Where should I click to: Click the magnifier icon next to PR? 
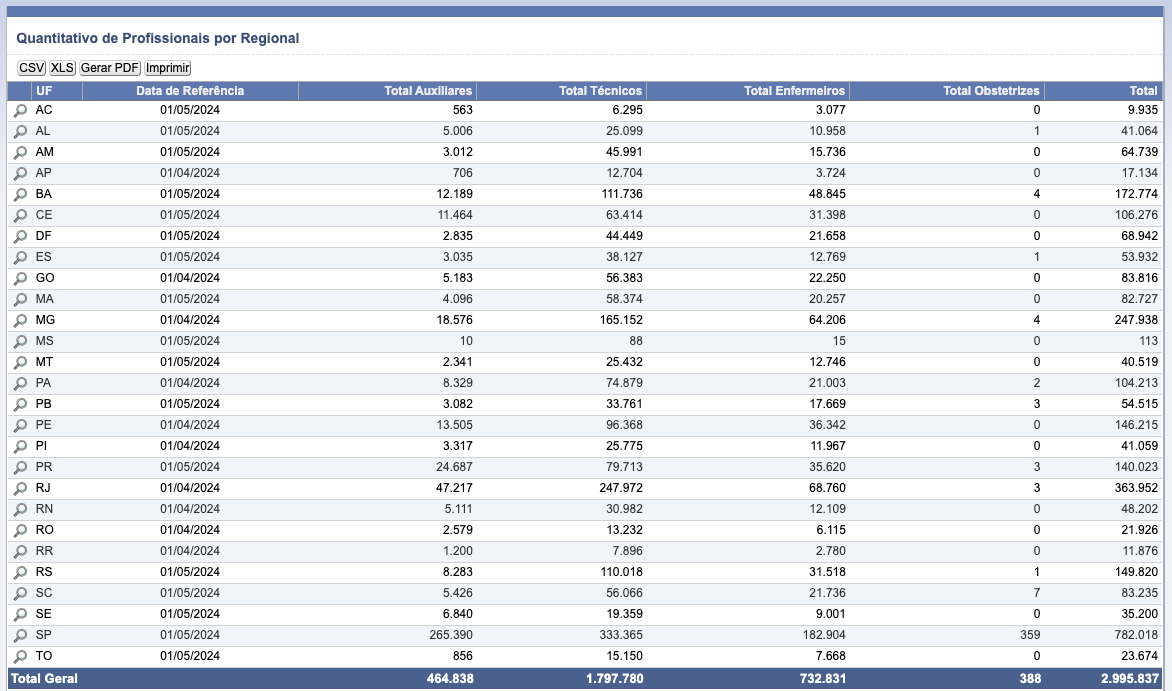coord(20,468)
